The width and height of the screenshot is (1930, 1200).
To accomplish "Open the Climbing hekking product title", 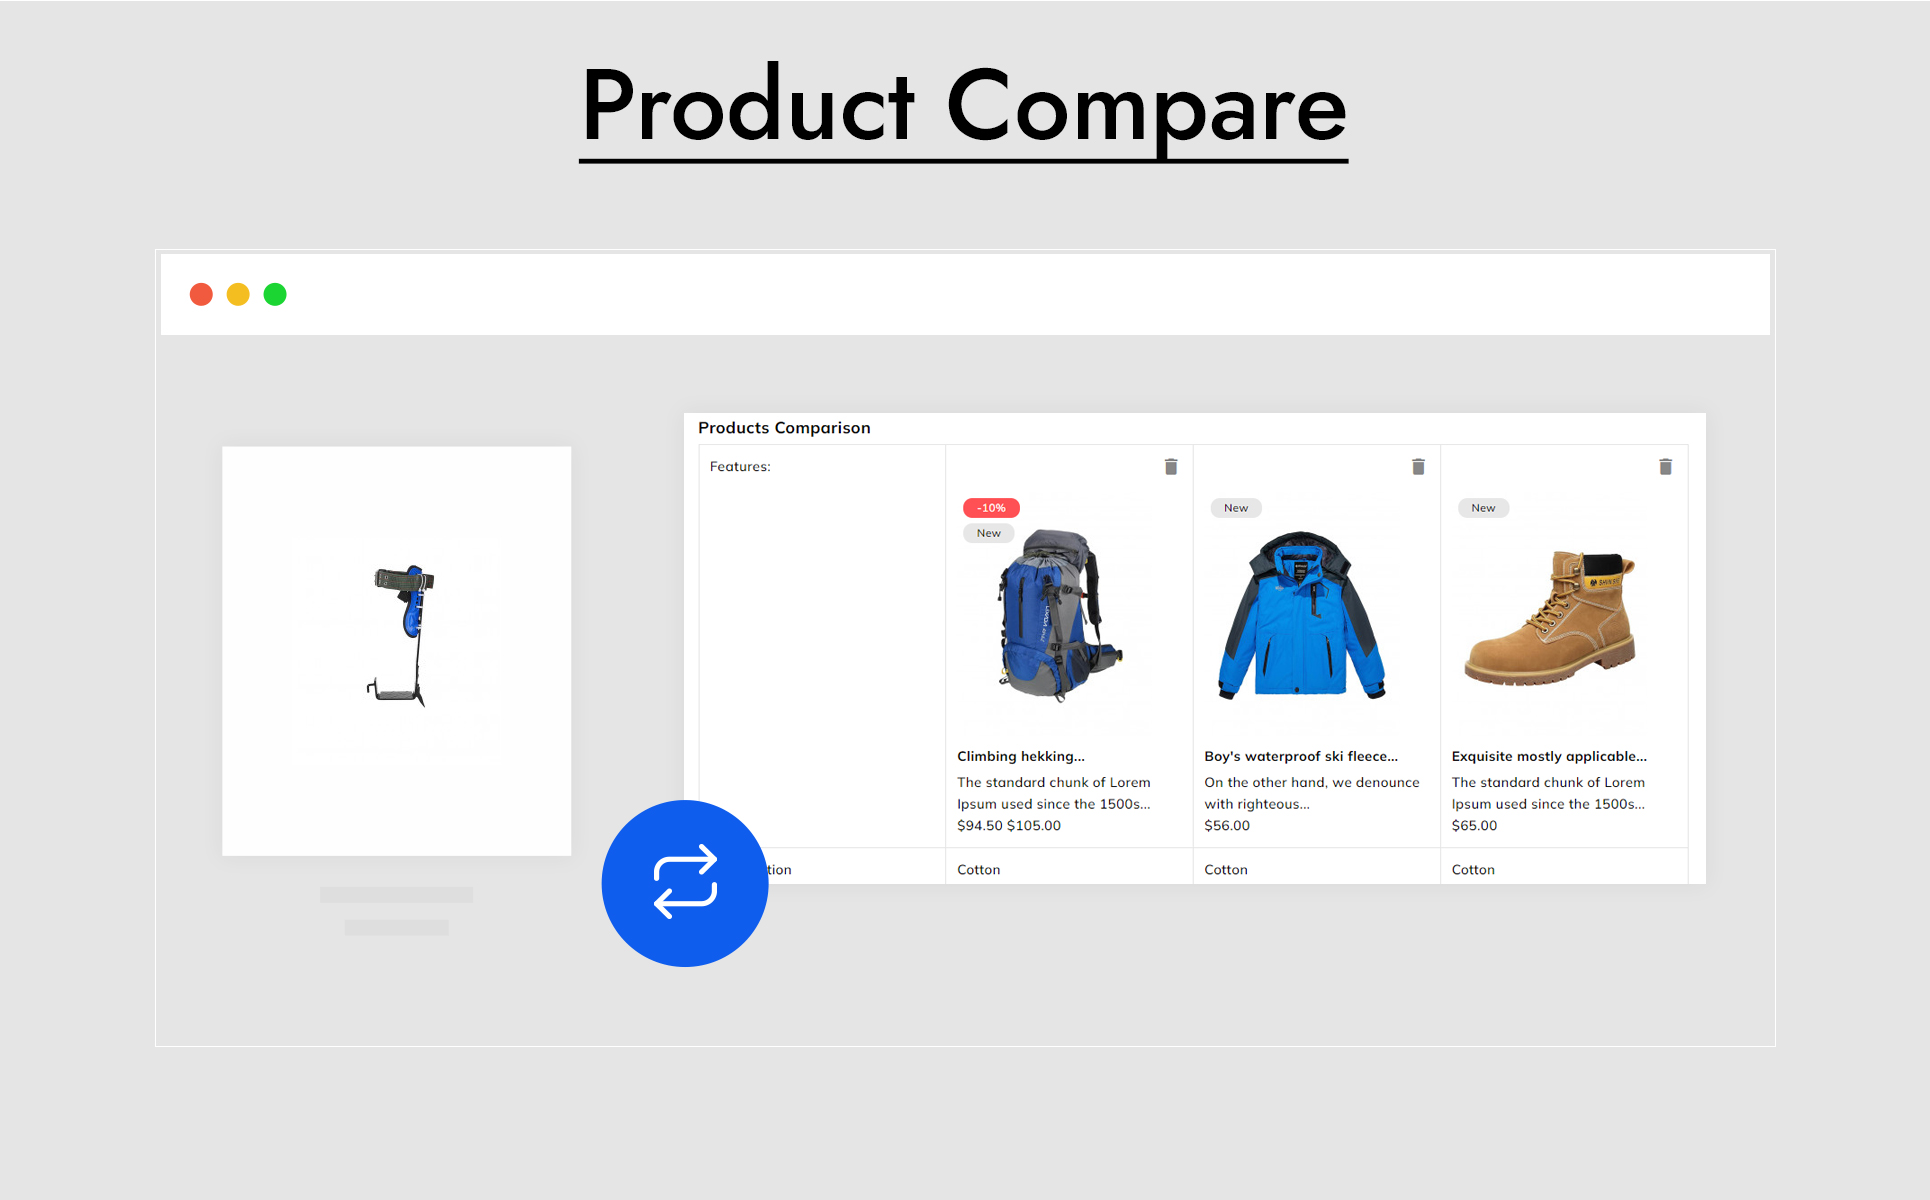I will [x=1021, y=756].
